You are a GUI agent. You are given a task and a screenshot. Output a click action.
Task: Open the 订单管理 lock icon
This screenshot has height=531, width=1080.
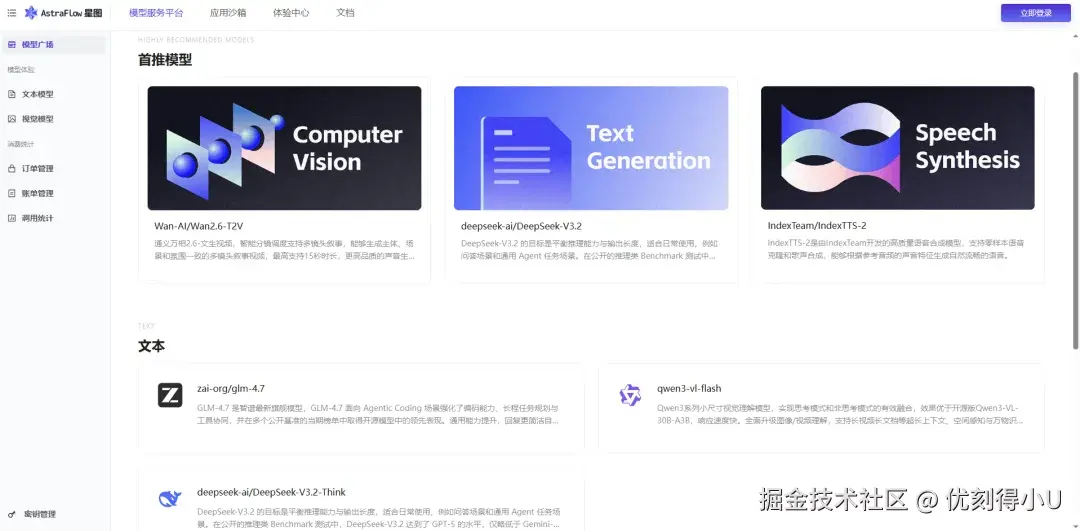pos(12,169)
